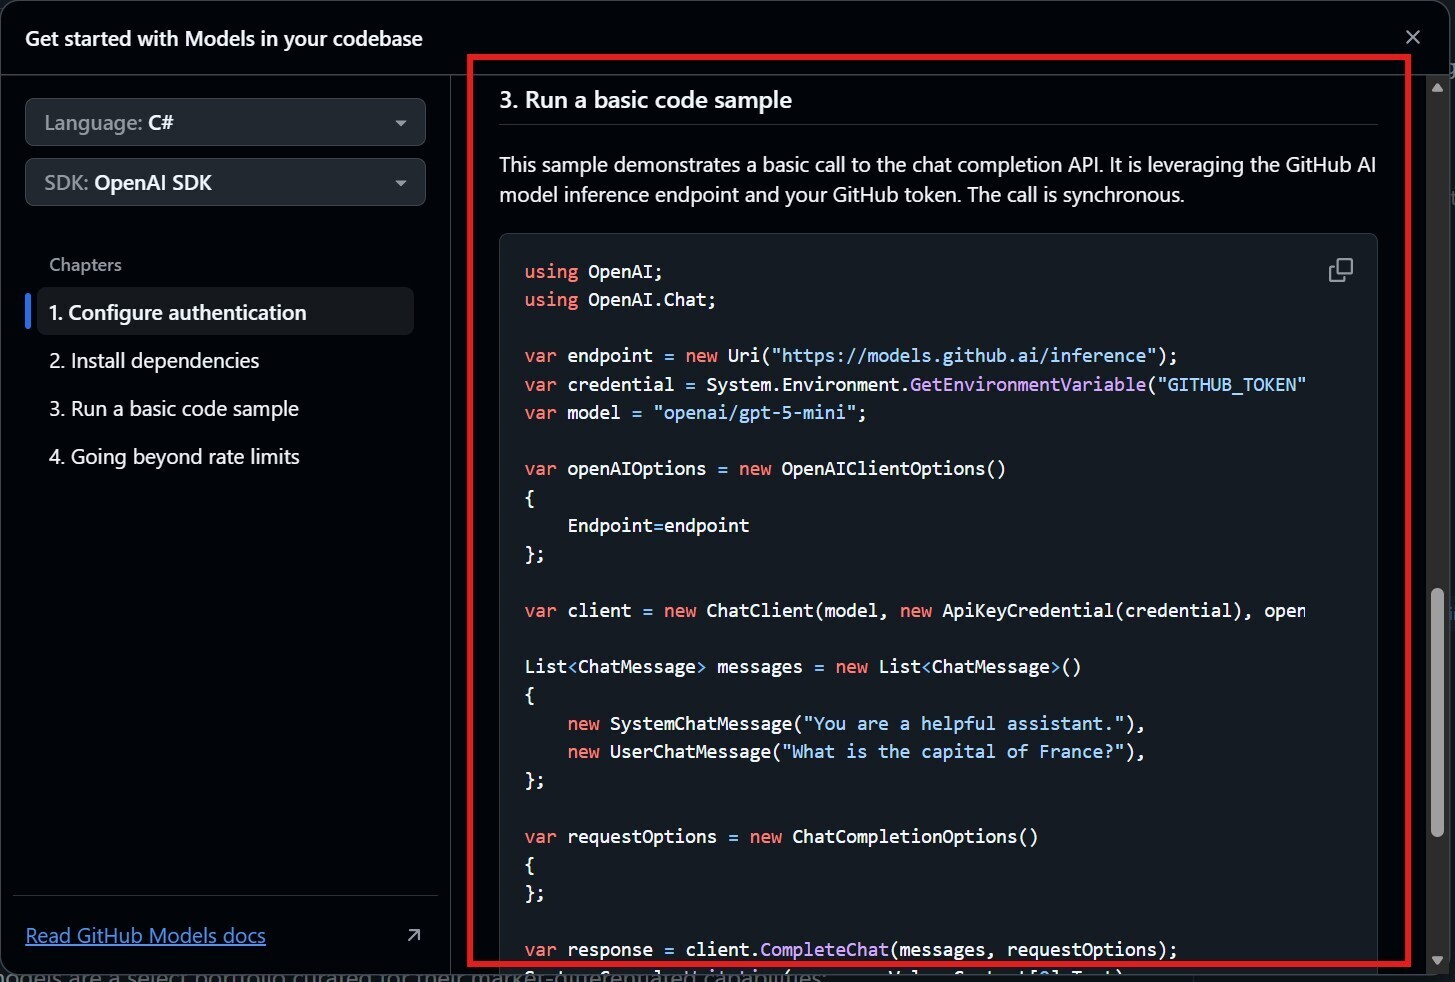Viewport: 1455px width, 982px height.
Task: Click the scrollbar down arrow
Action: click(x=1438, y=960)
